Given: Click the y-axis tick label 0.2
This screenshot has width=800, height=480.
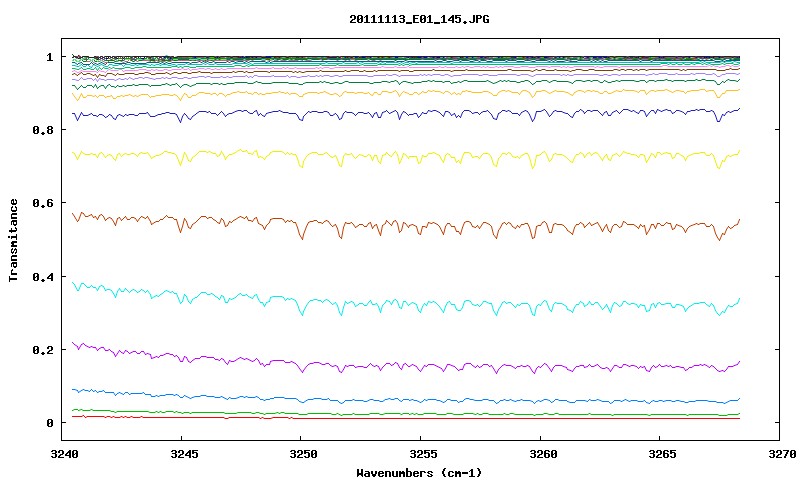Looking at the screenshot, I should [x=42, y=350].
